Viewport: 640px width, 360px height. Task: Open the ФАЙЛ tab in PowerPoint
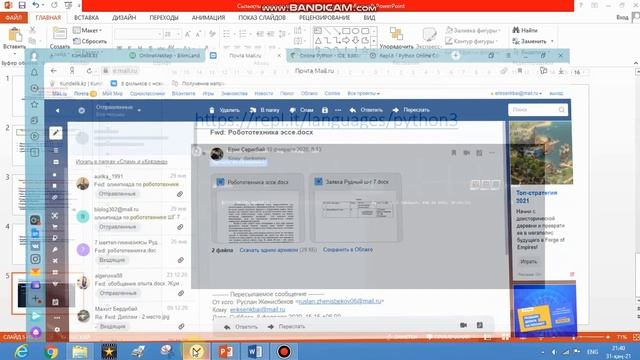[14, 18]
